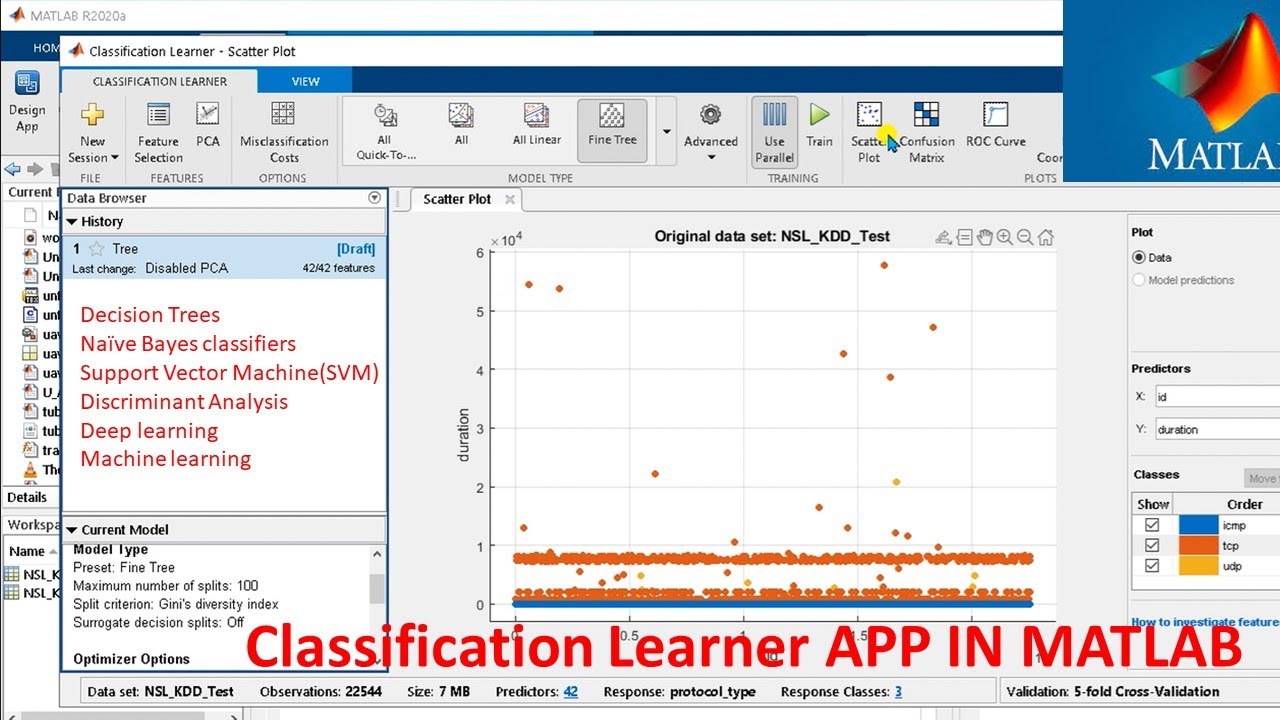1280x720 pixels.
Task: Open the Data Browser panel options menu
Action: (x=375, y=198)
